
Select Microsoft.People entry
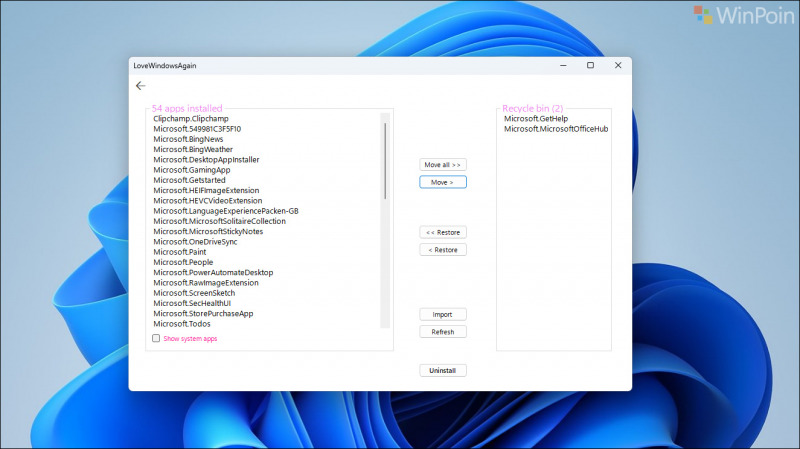[x=183, y=262]
